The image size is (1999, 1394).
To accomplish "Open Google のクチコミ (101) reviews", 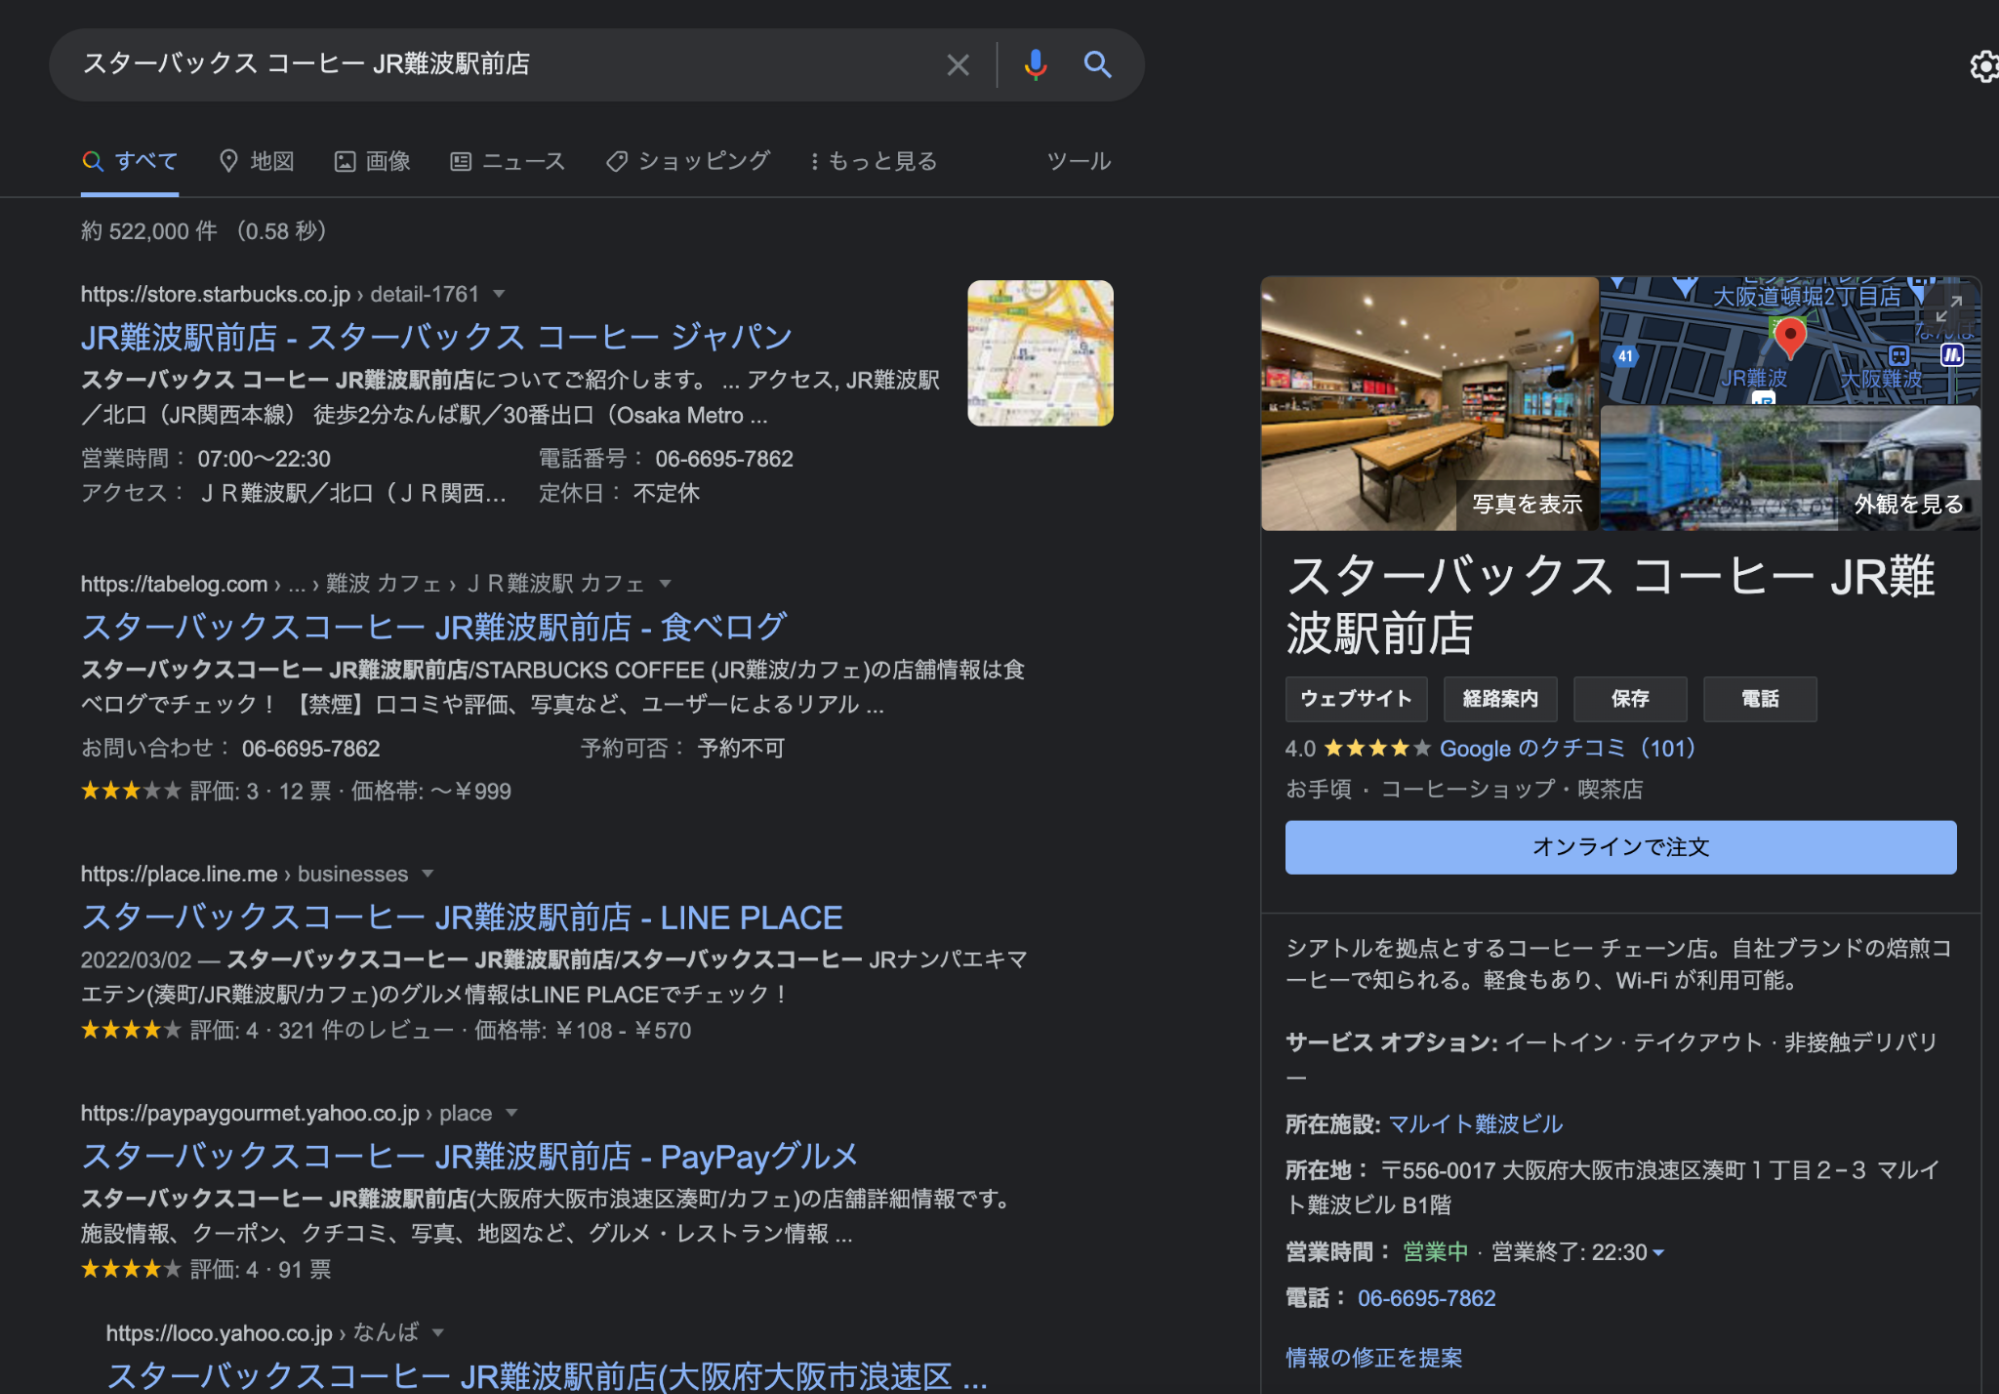I will click(x=1567, y=749).
